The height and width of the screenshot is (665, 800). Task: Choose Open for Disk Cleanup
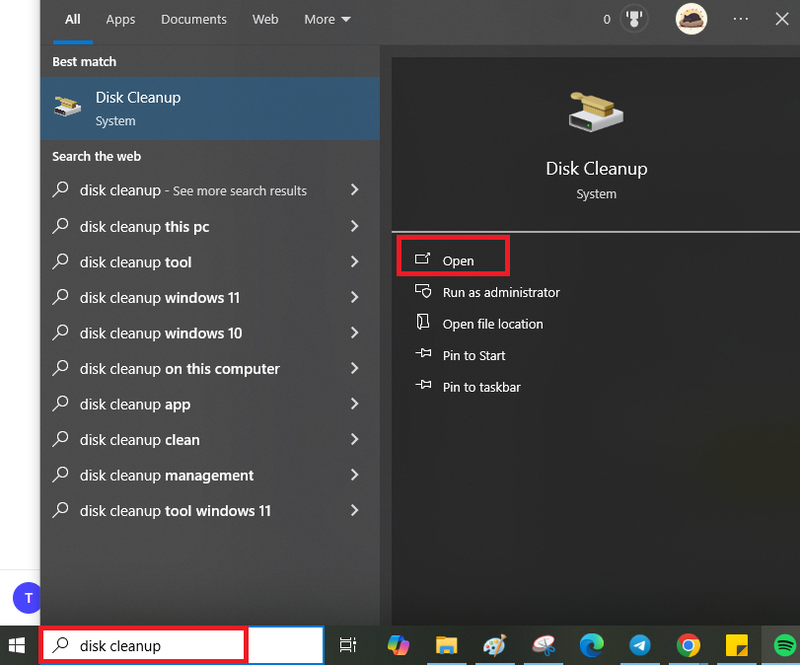coord(453,256)
